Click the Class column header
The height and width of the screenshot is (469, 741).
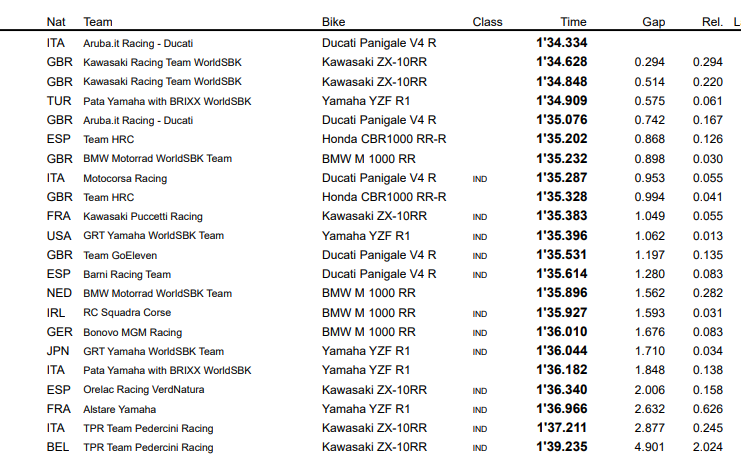pos(487,21)
